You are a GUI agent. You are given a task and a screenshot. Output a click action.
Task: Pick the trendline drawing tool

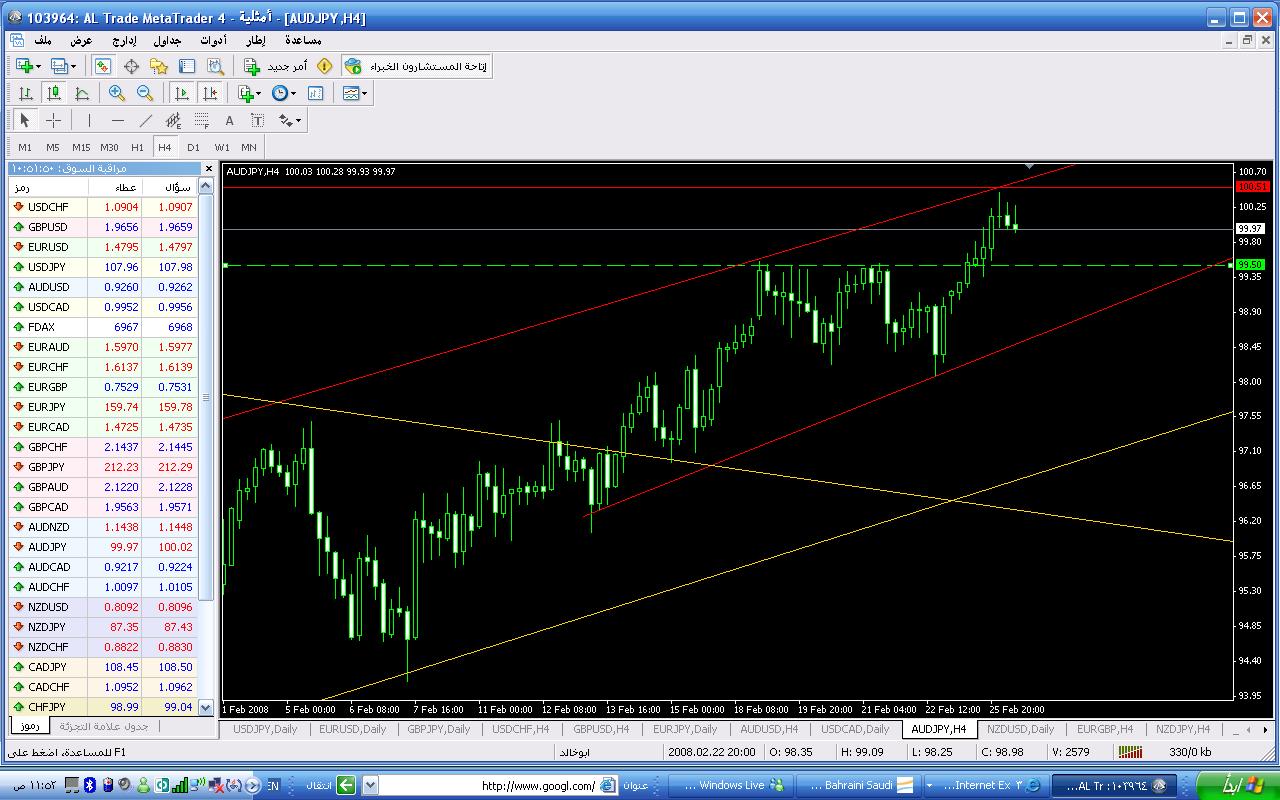tap(146, 120)
